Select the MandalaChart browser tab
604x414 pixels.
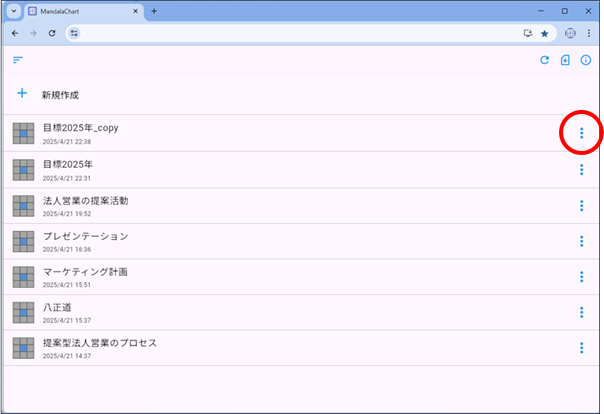[83, 12]
